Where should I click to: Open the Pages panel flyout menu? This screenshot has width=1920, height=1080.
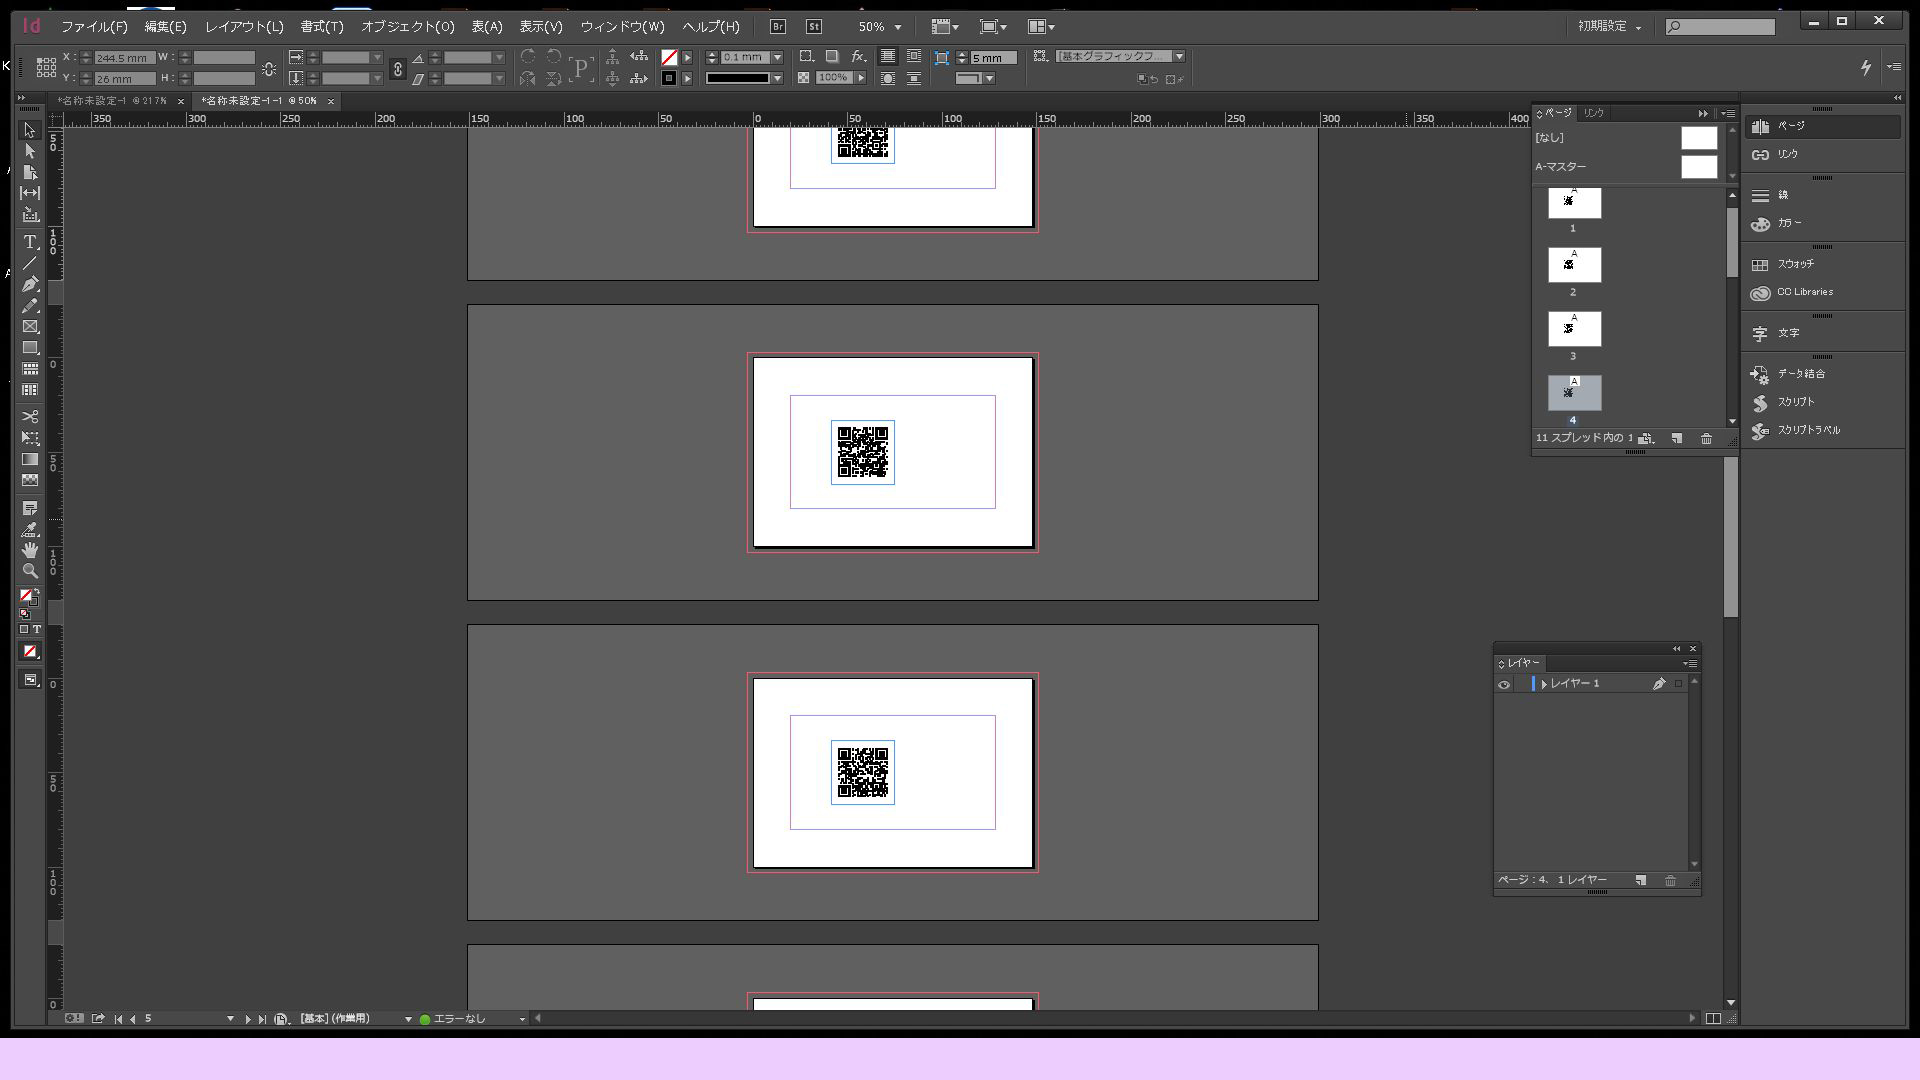point(1728,114)
